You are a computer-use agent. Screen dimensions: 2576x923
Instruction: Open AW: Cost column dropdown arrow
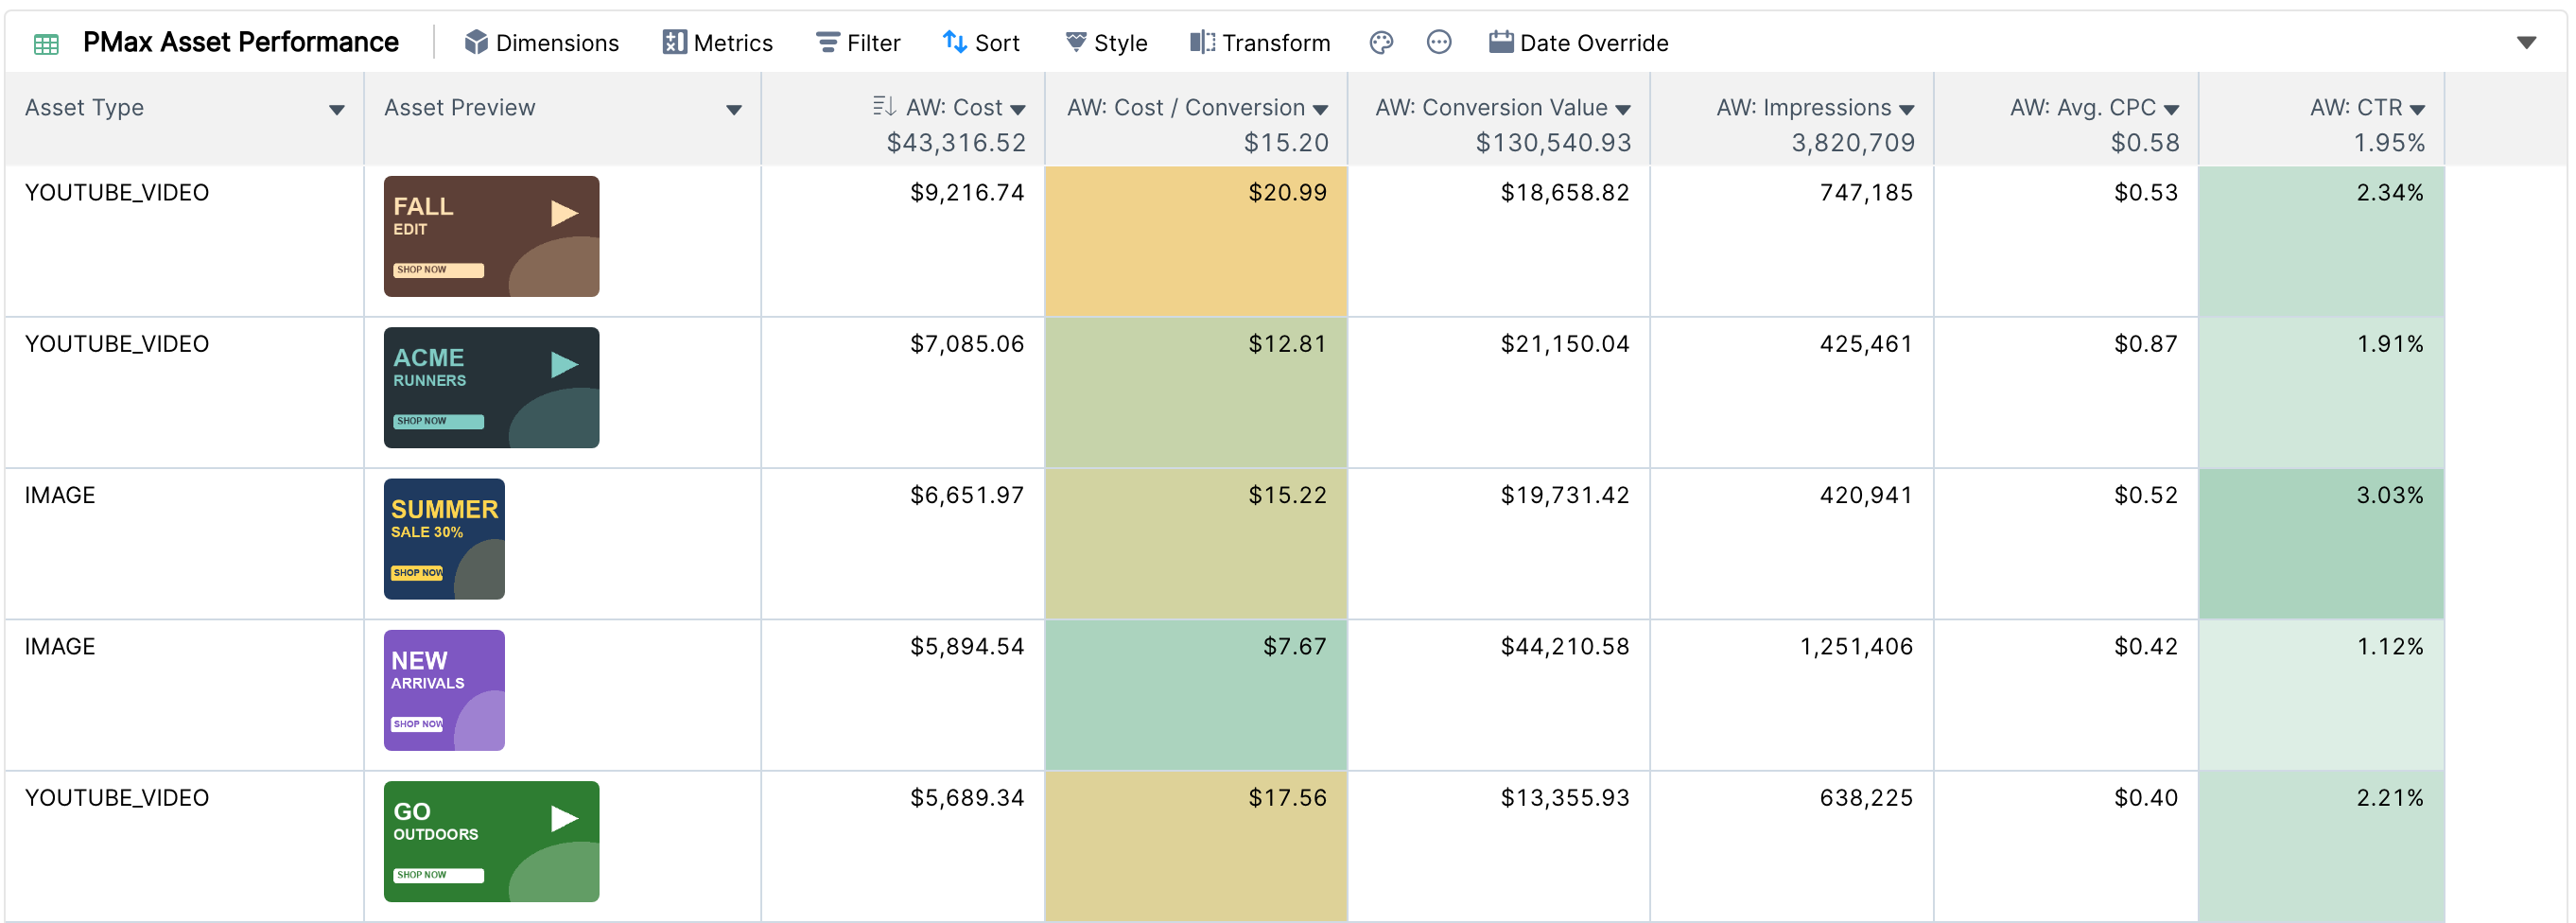(1018, 110)
